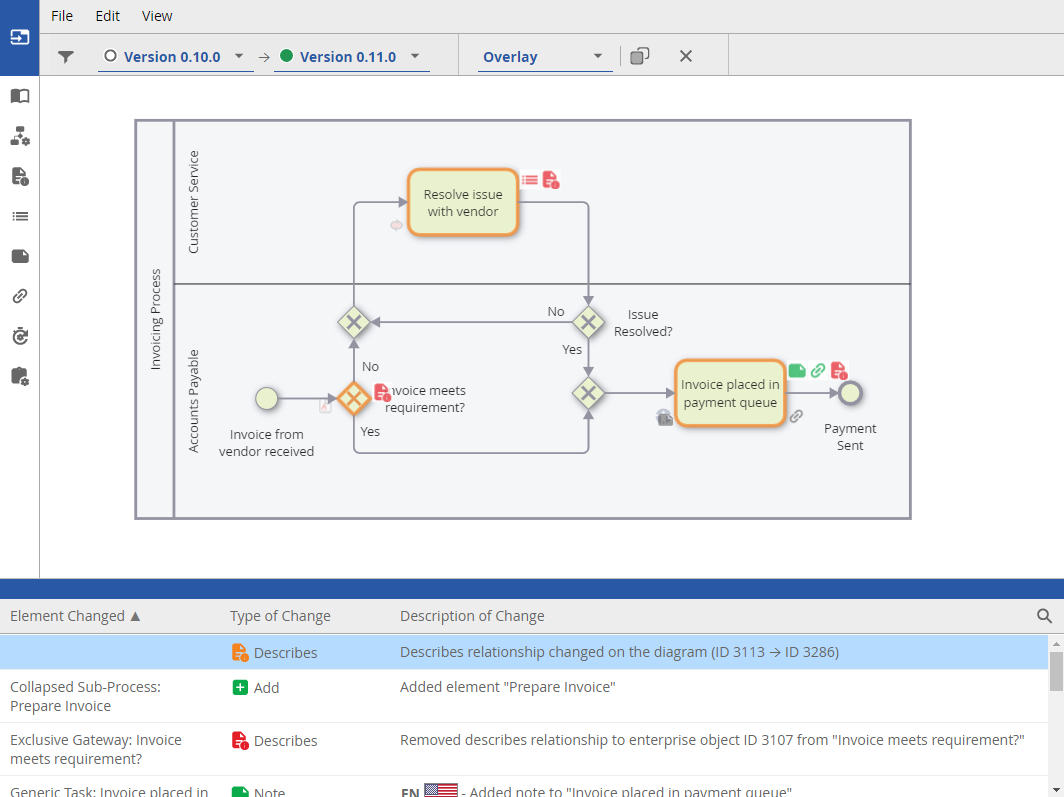Close the version comparison with X button

click(686, 56)
